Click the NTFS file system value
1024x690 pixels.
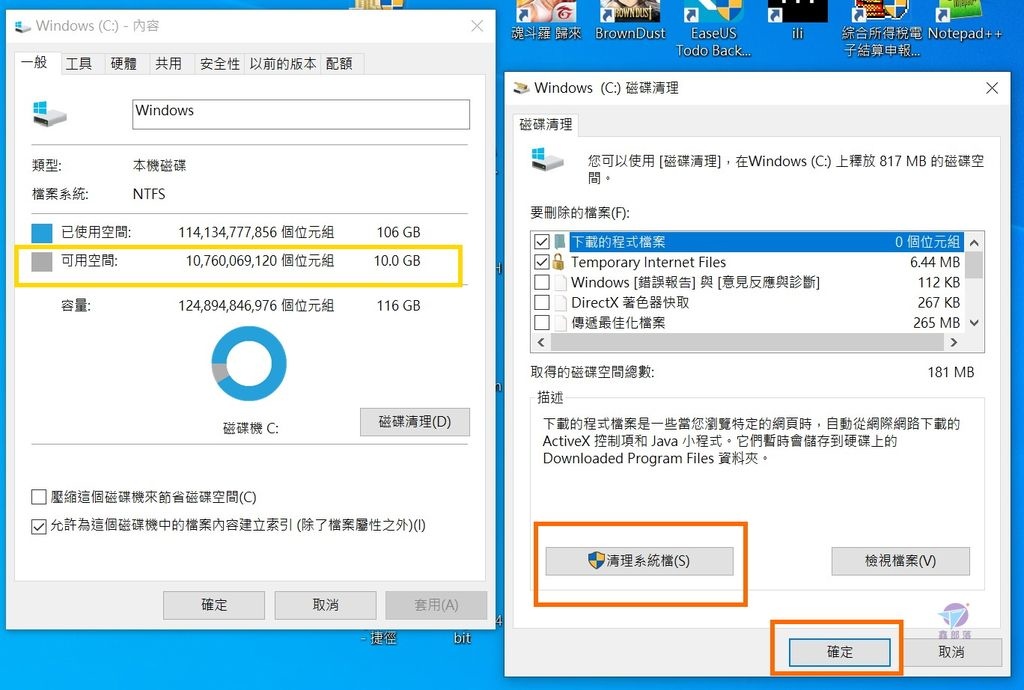pos(149,194)
